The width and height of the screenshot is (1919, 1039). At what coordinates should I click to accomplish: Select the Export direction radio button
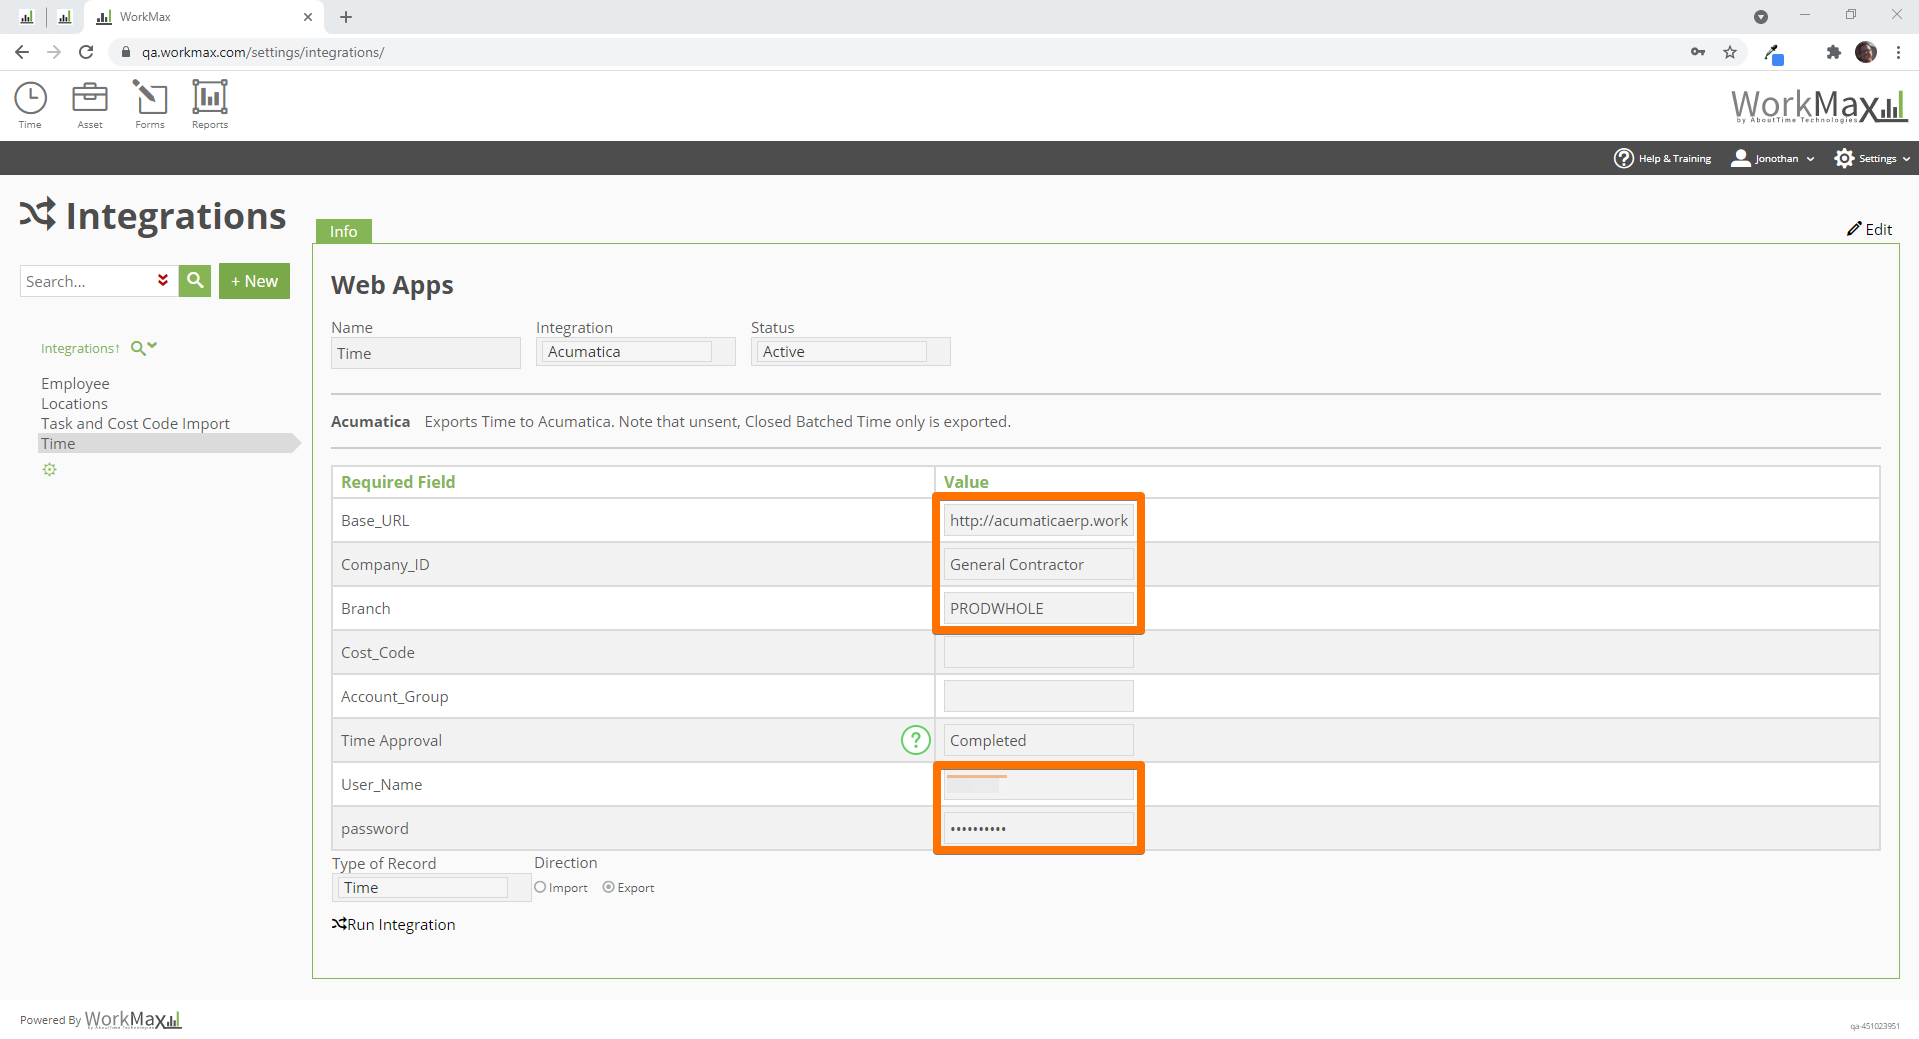pos(608,887)
